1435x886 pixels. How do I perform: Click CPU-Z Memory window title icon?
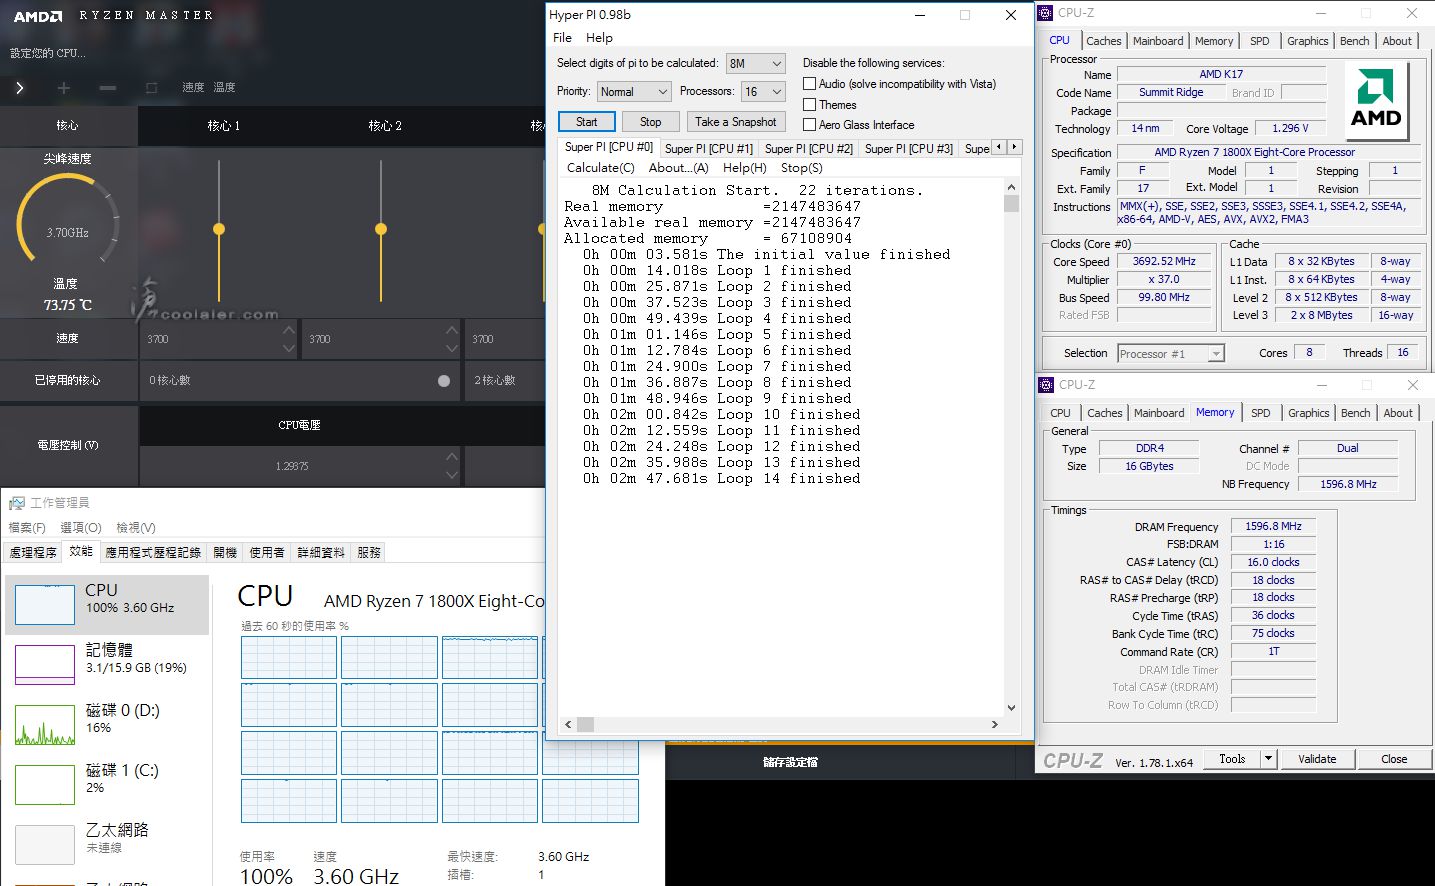tap(1046, 385)
